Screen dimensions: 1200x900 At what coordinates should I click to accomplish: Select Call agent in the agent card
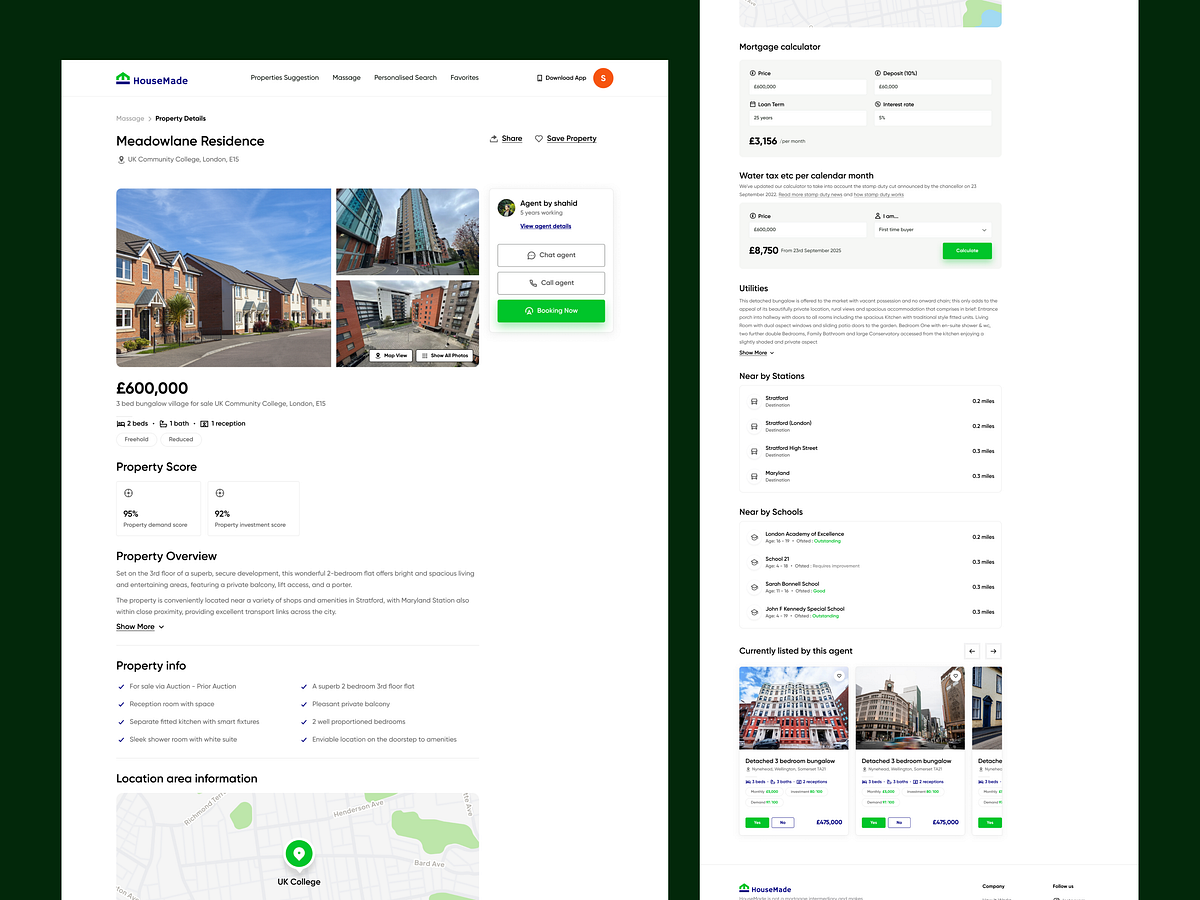click(550, 283)
